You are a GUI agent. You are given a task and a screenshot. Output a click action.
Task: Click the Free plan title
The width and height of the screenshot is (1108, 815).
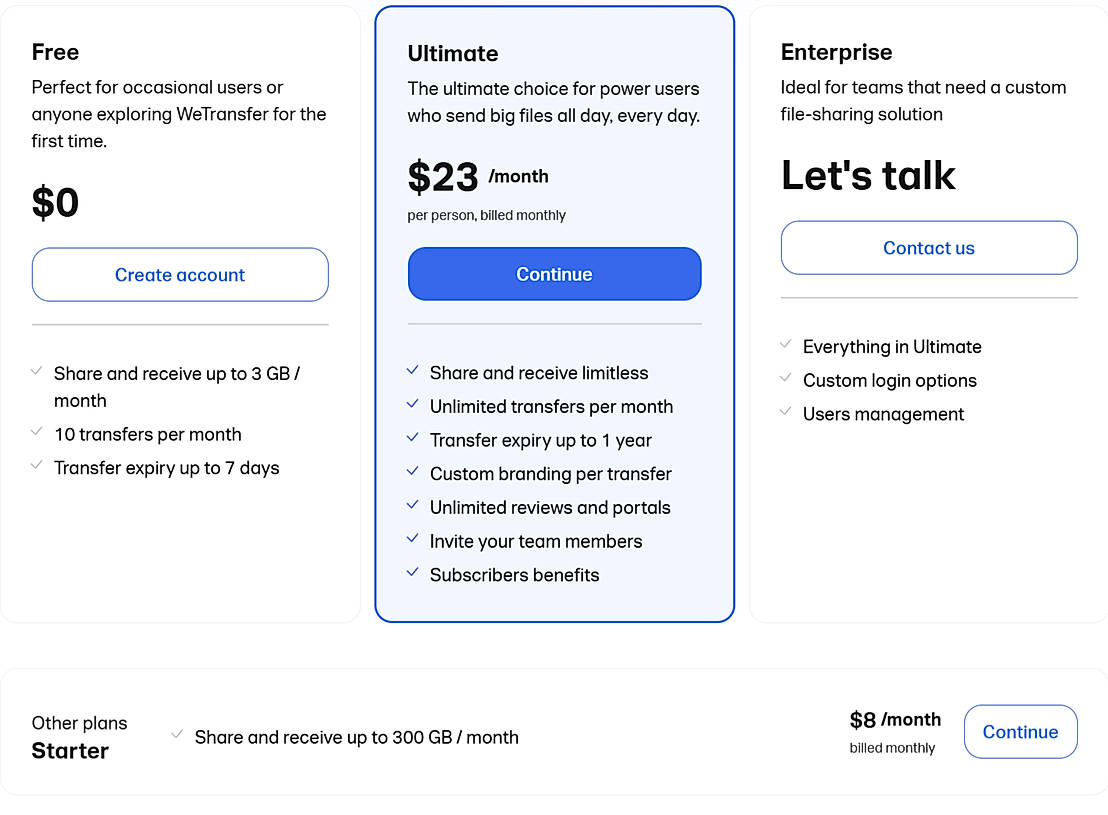point(55,52)
